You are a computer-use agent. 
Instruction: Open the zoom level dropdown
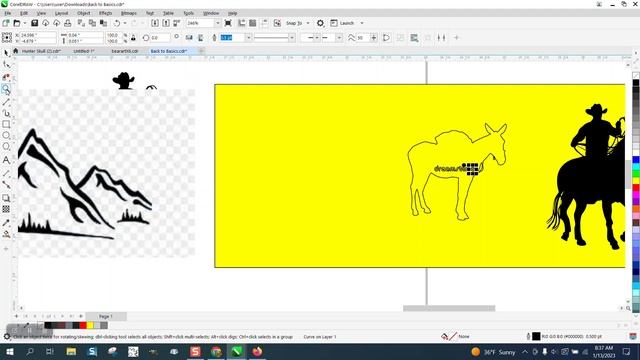pyautogui.click(x=217, y=23)
